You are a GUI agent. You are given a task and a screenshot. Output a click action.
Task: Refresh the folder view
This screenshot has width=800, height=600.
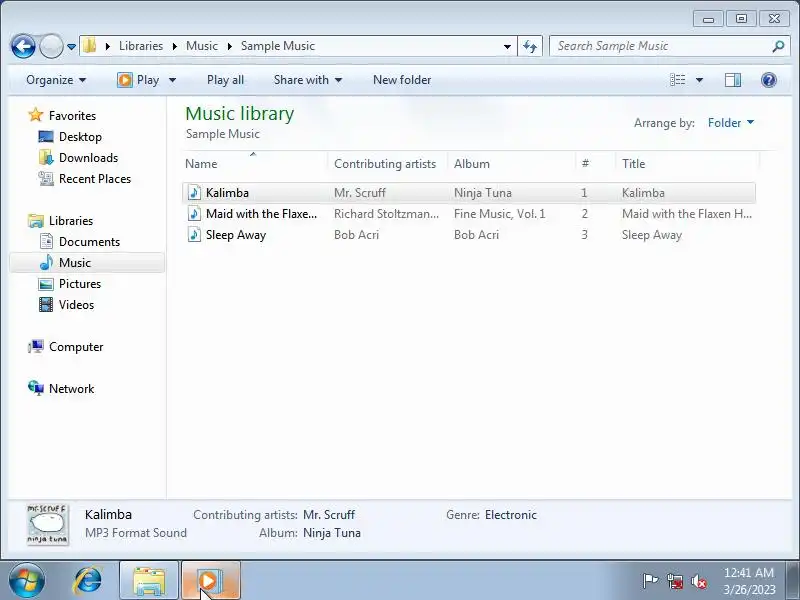530,46
